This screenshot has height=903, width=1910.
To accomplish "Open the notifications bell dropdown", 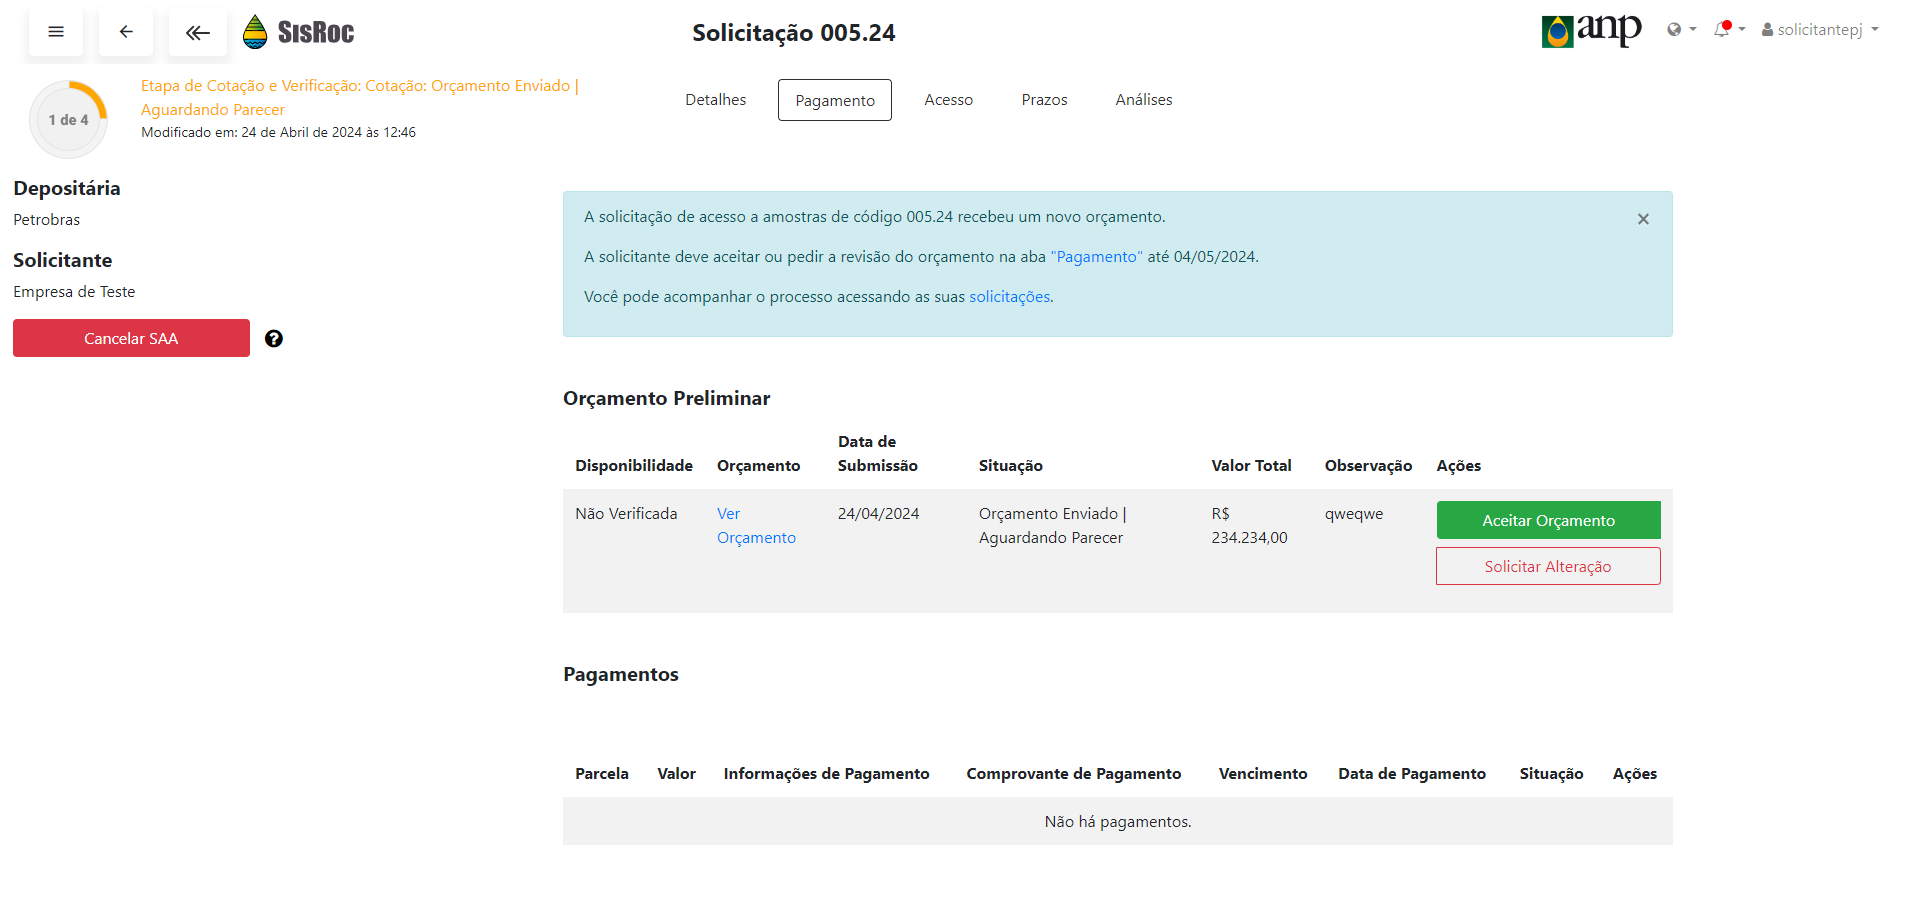I will point(1729,30).
